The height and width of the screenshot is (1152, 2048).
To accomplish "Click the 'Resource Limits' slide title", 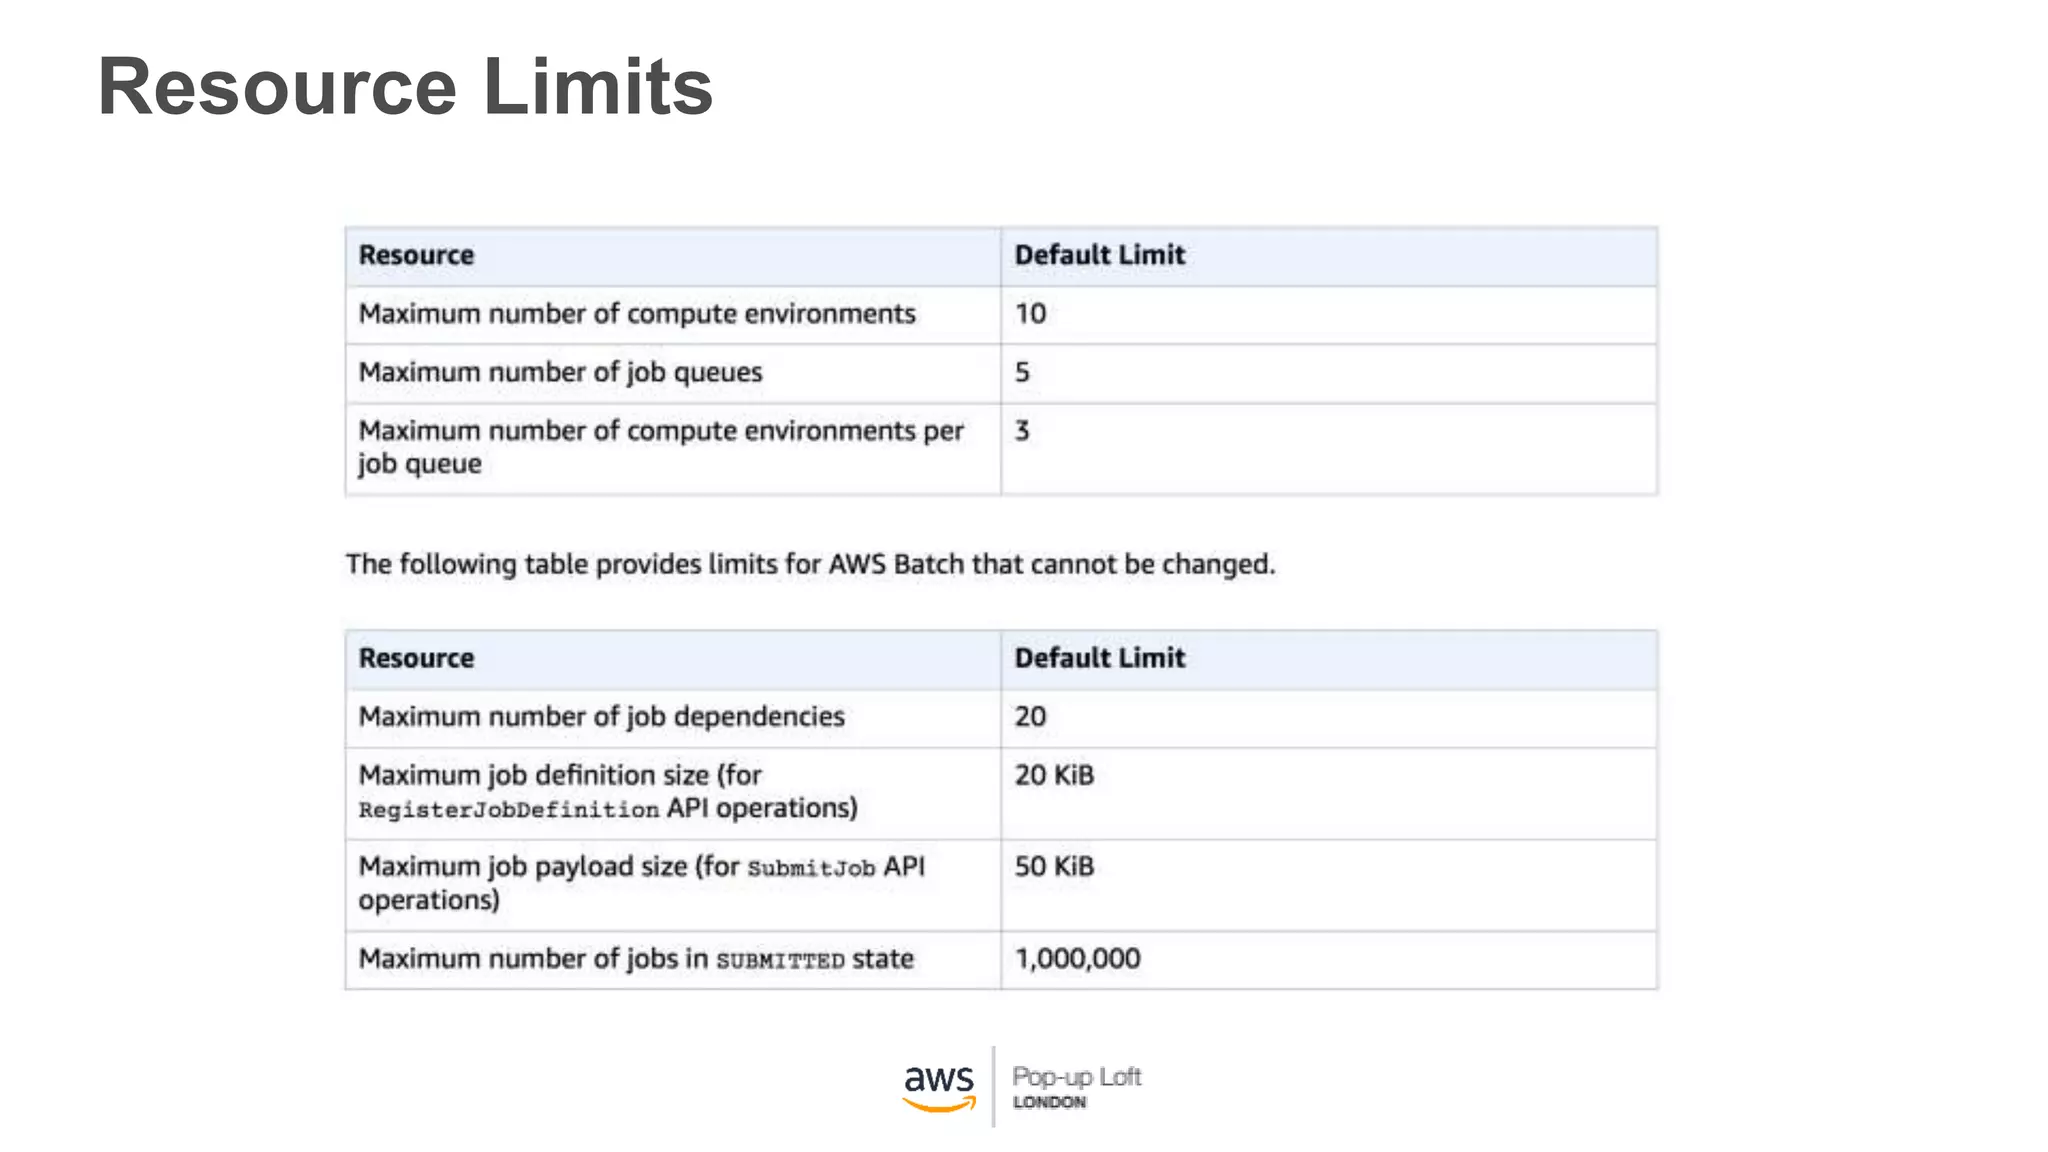I will pos(405,87).
